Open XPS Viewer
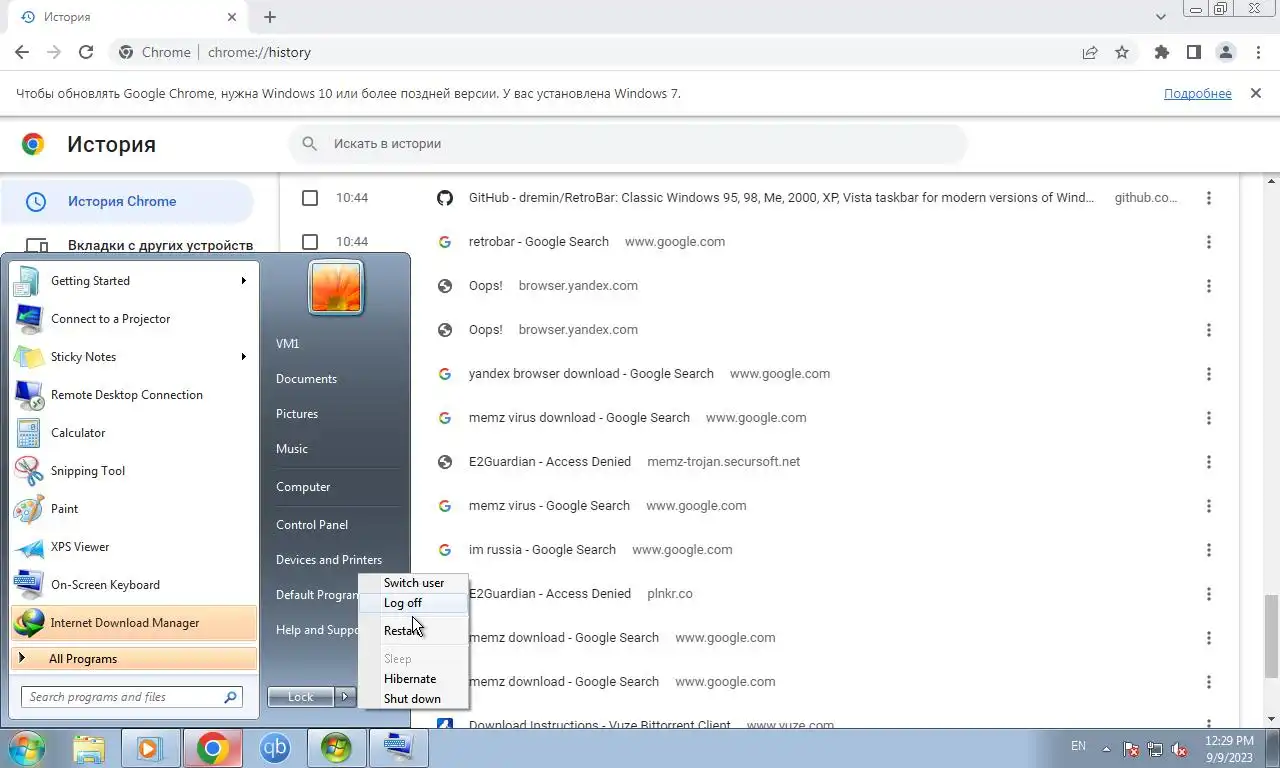The image size is (1280, 768). (134, 547)
